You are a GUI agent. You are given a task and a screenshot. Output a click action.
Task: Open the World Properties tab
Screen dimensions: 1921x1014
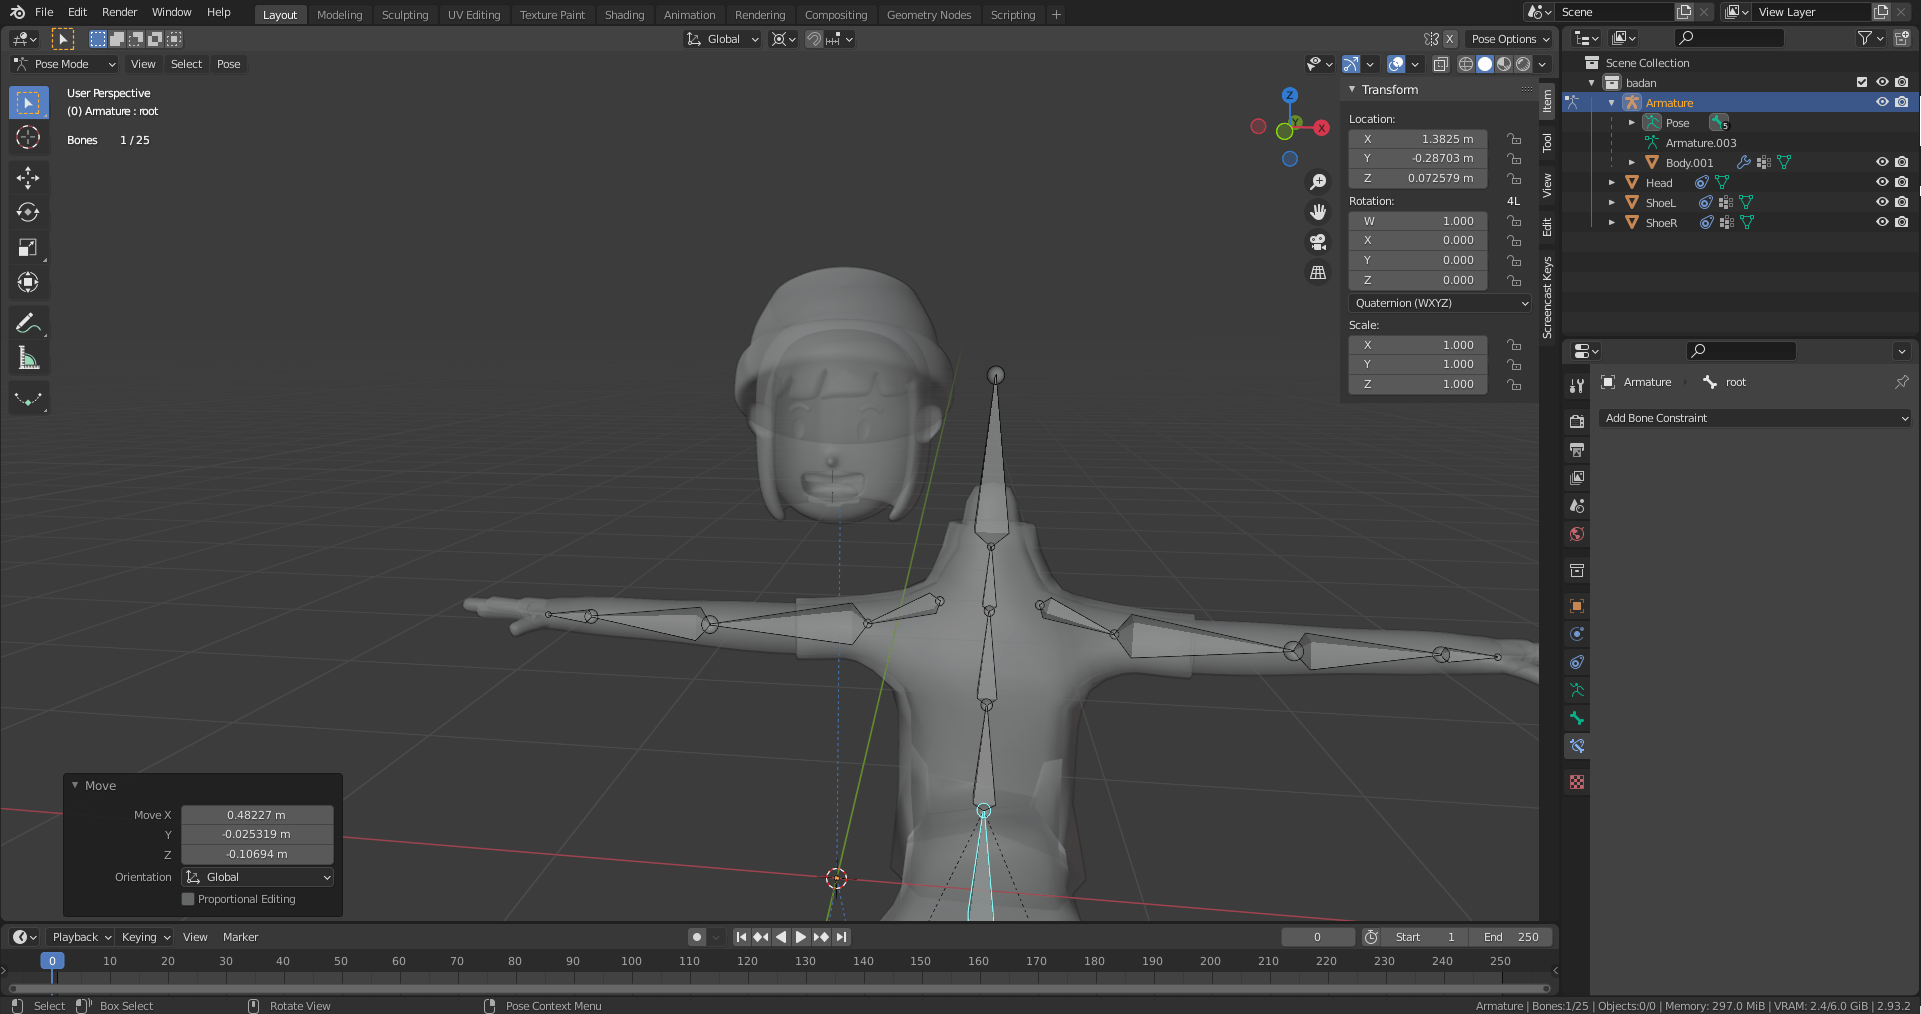tap(1577, 534)
